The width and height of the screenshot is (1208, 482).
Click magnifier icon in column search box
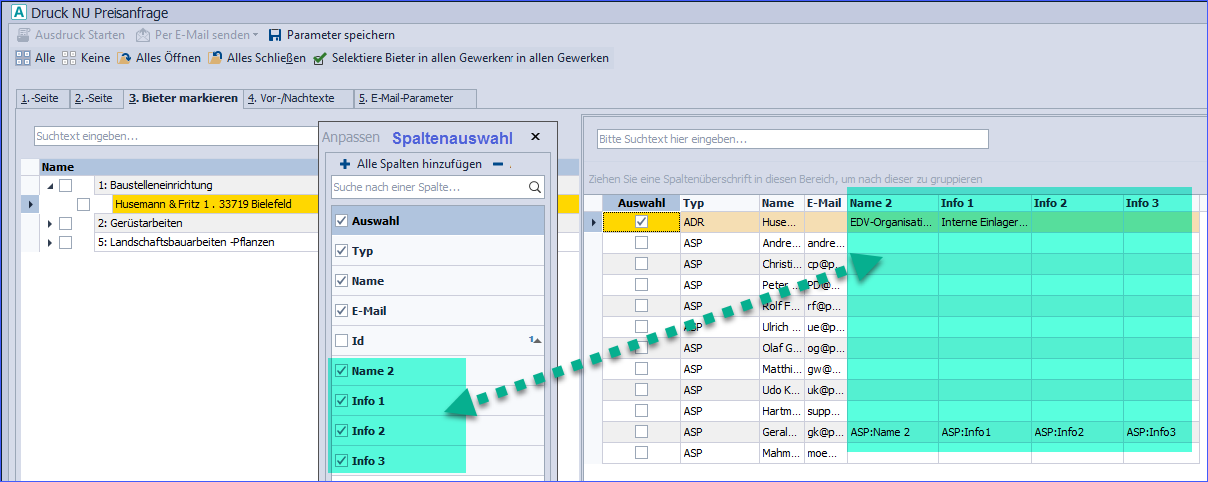535,187
